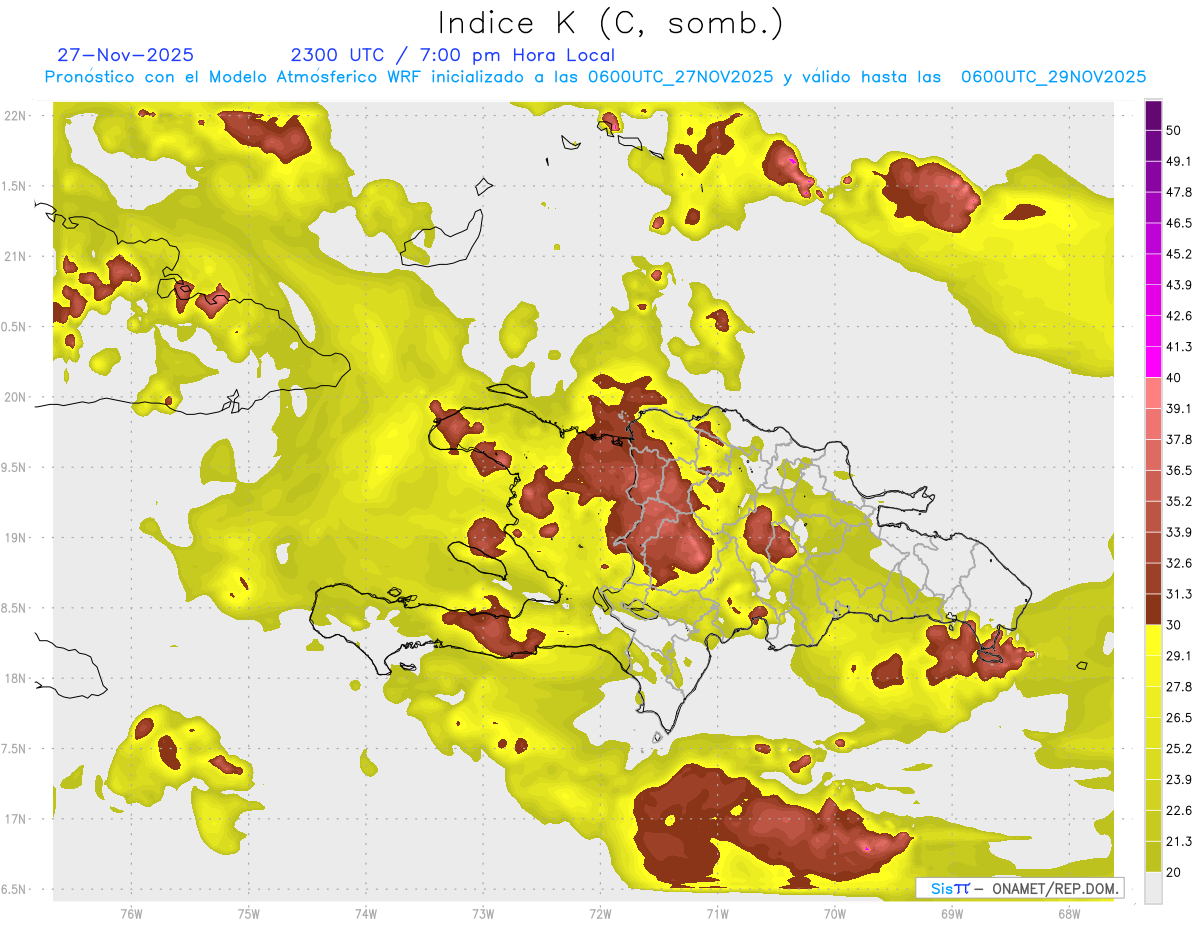Click colorbar label '37.8'
Screen dimensions: 1200x927
coord(1179,439)
